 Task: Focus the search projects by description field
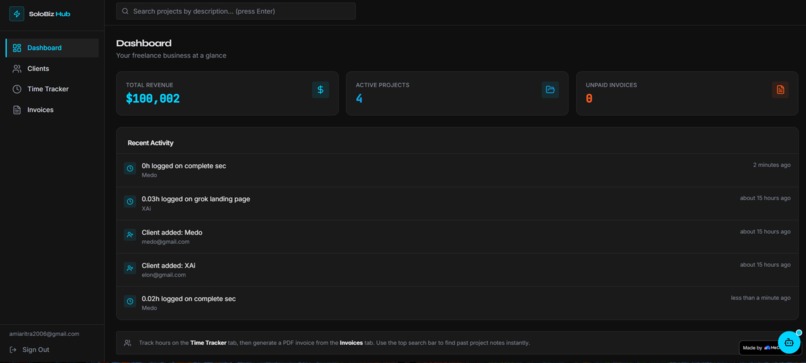[236, 11]
